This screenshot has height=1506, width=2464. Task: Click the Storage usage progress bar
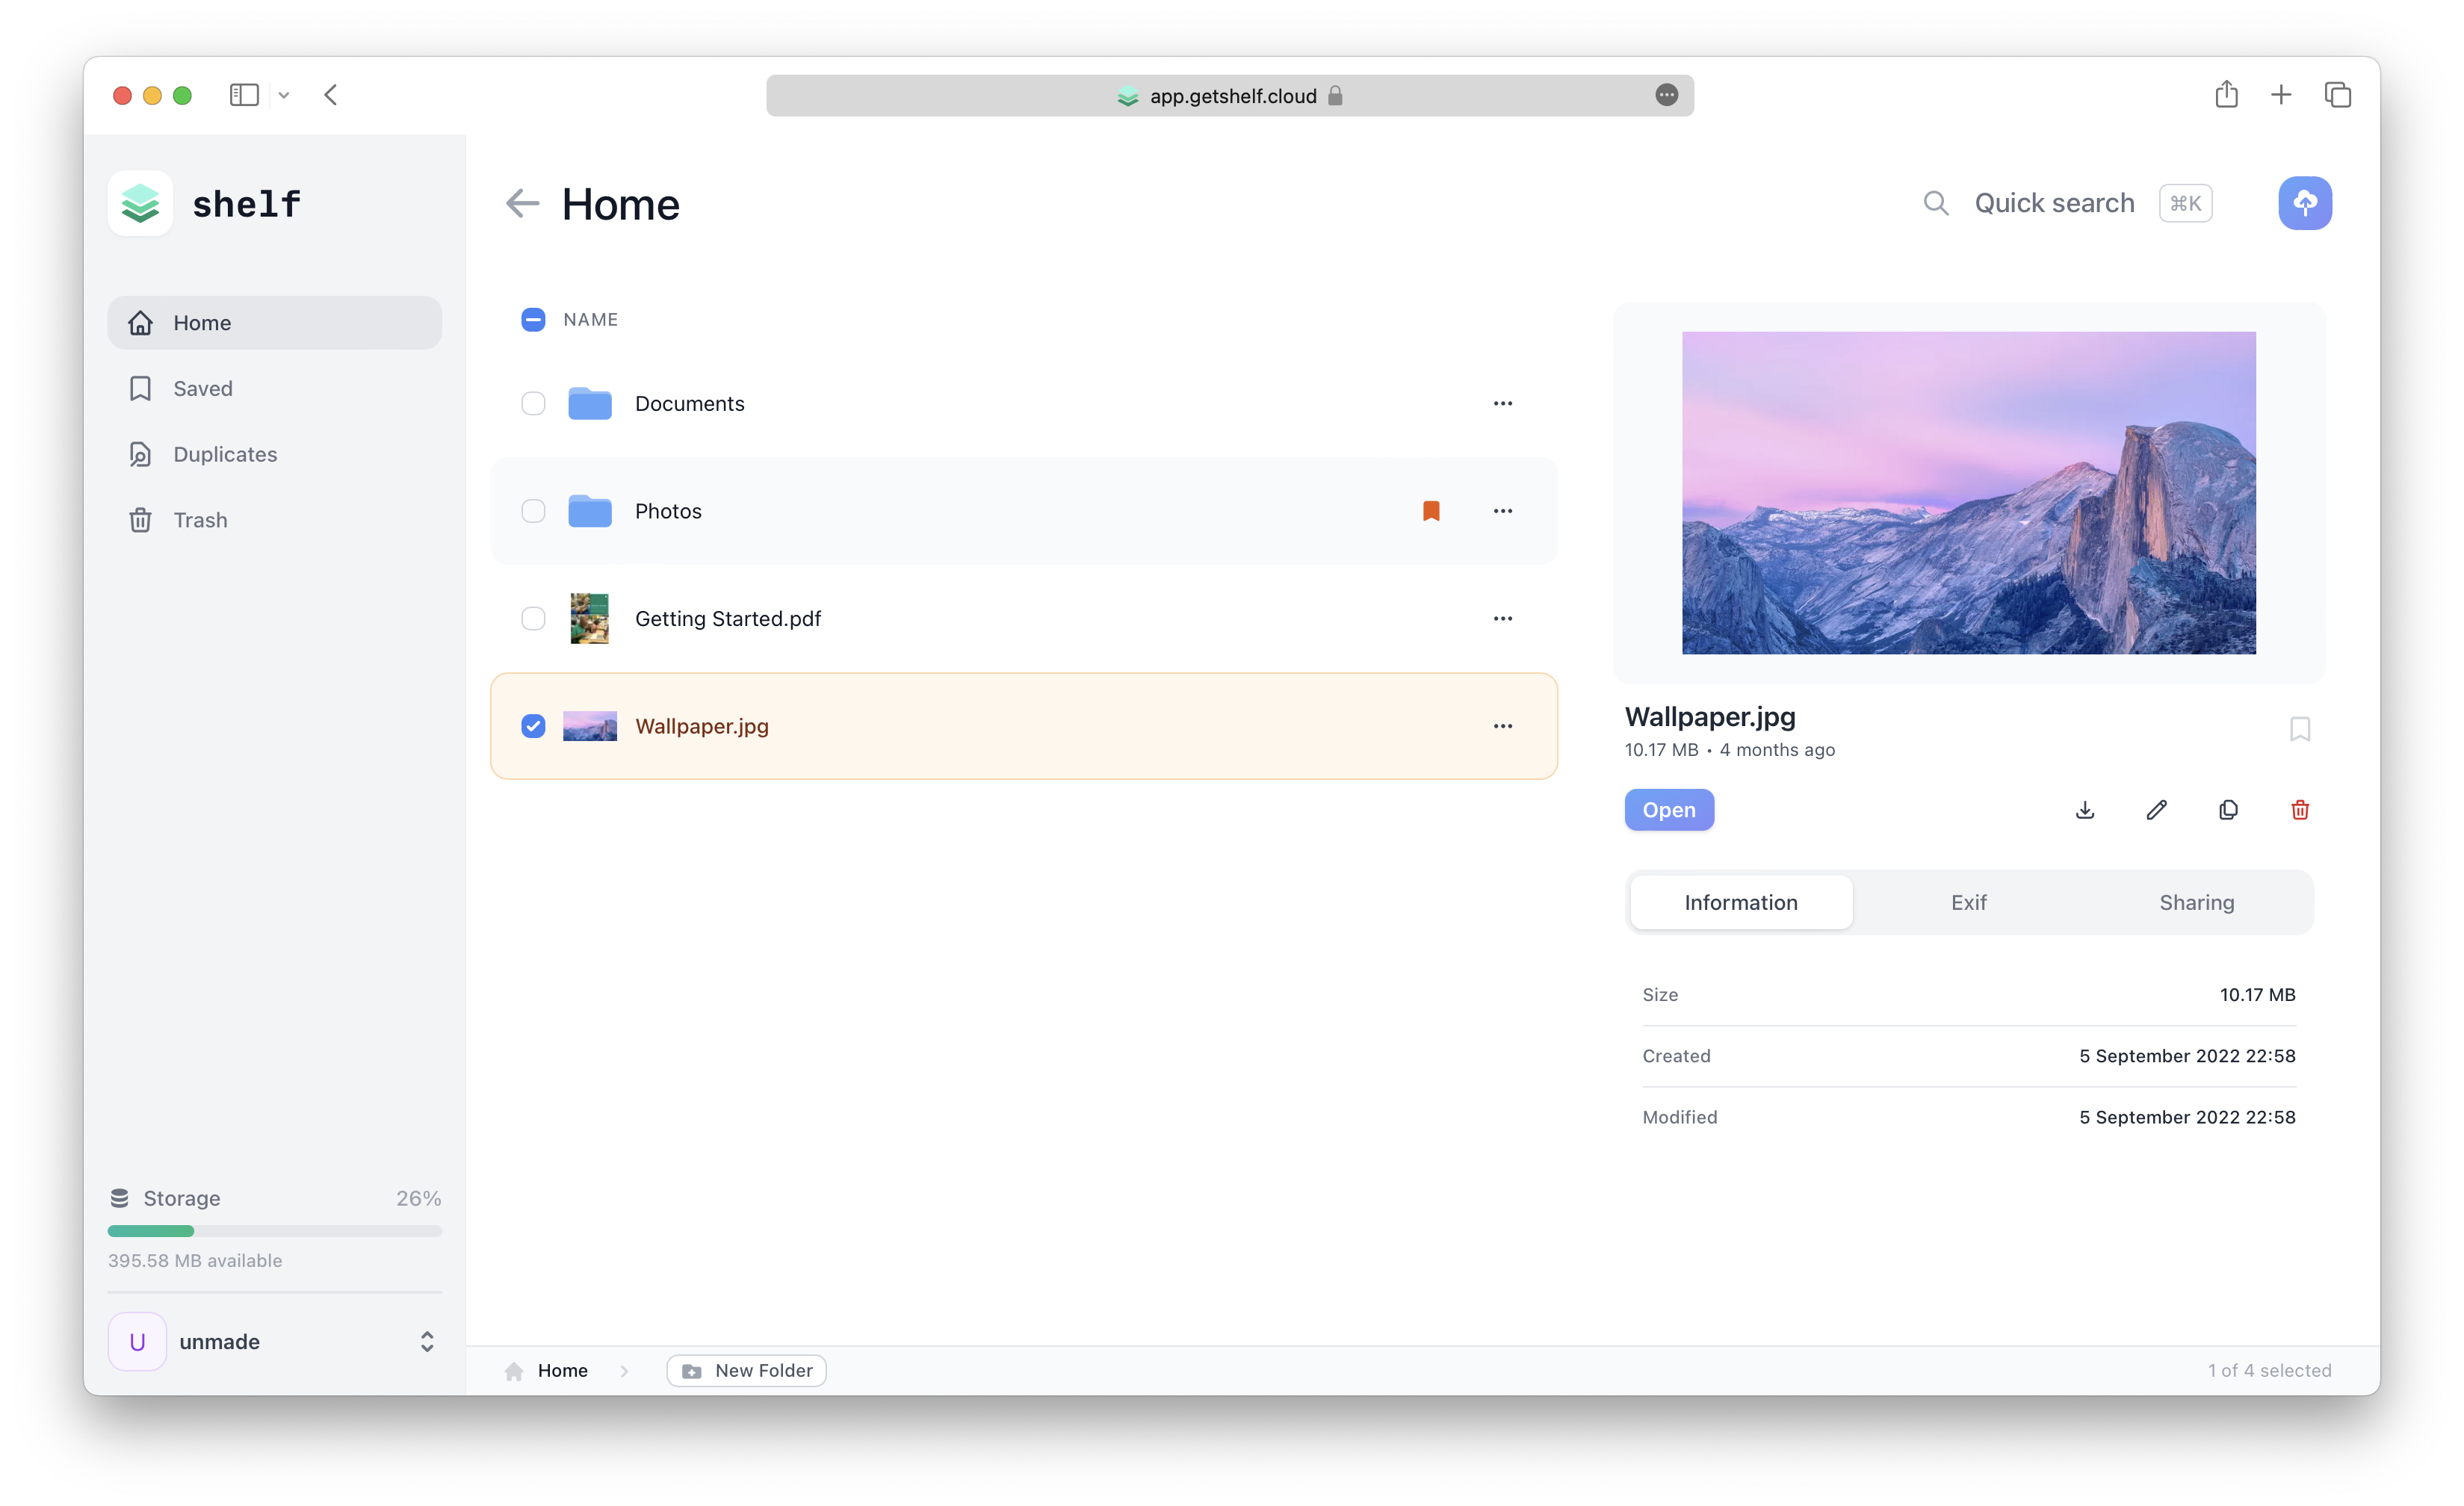274,1231
